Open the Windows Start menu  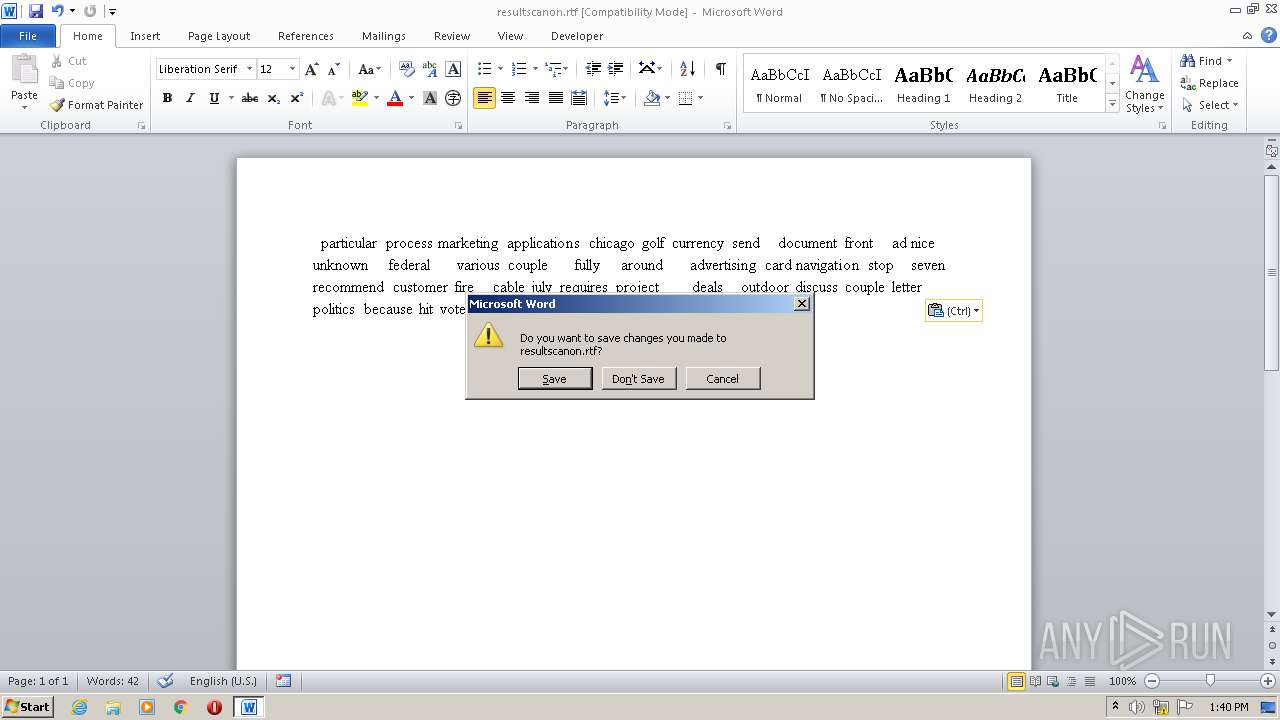click(x=28, y=707)
